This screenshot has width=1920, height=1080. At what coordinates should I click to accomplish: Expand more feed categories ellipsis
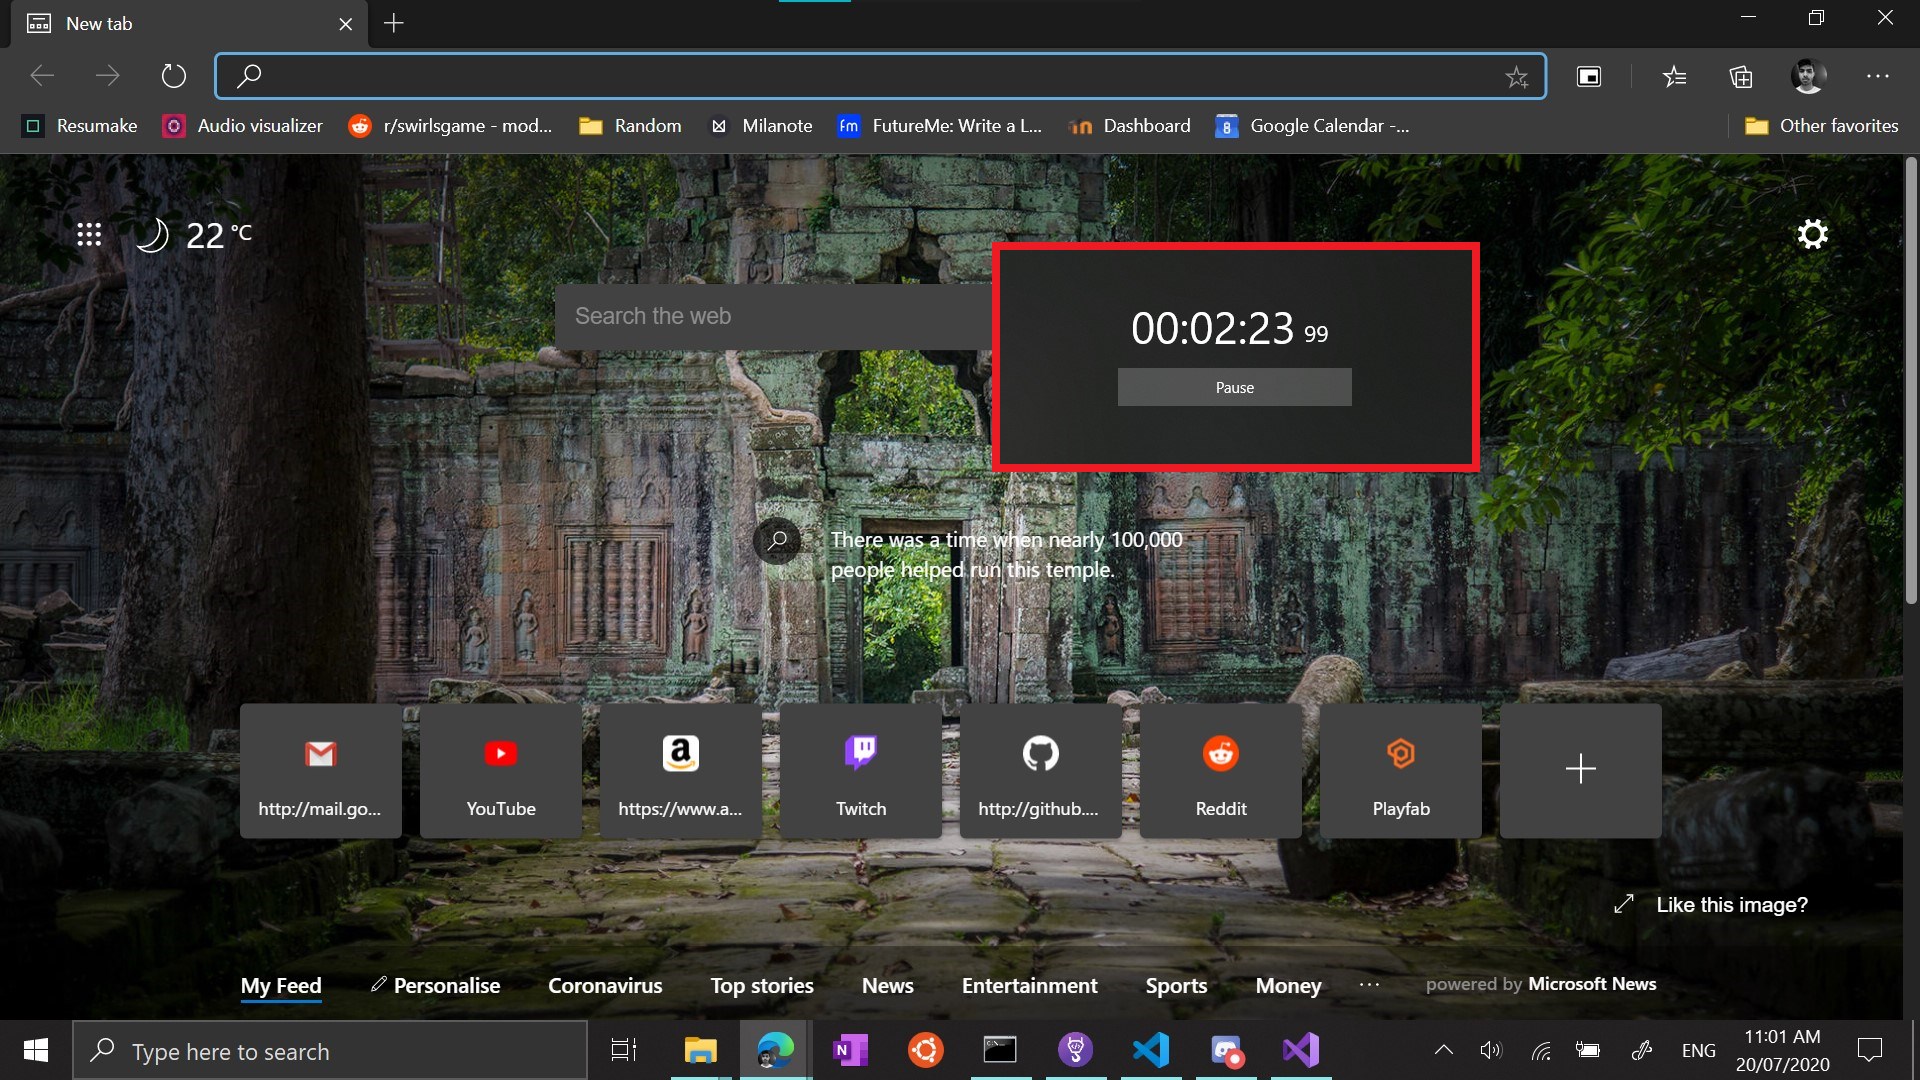(1369, 985)
